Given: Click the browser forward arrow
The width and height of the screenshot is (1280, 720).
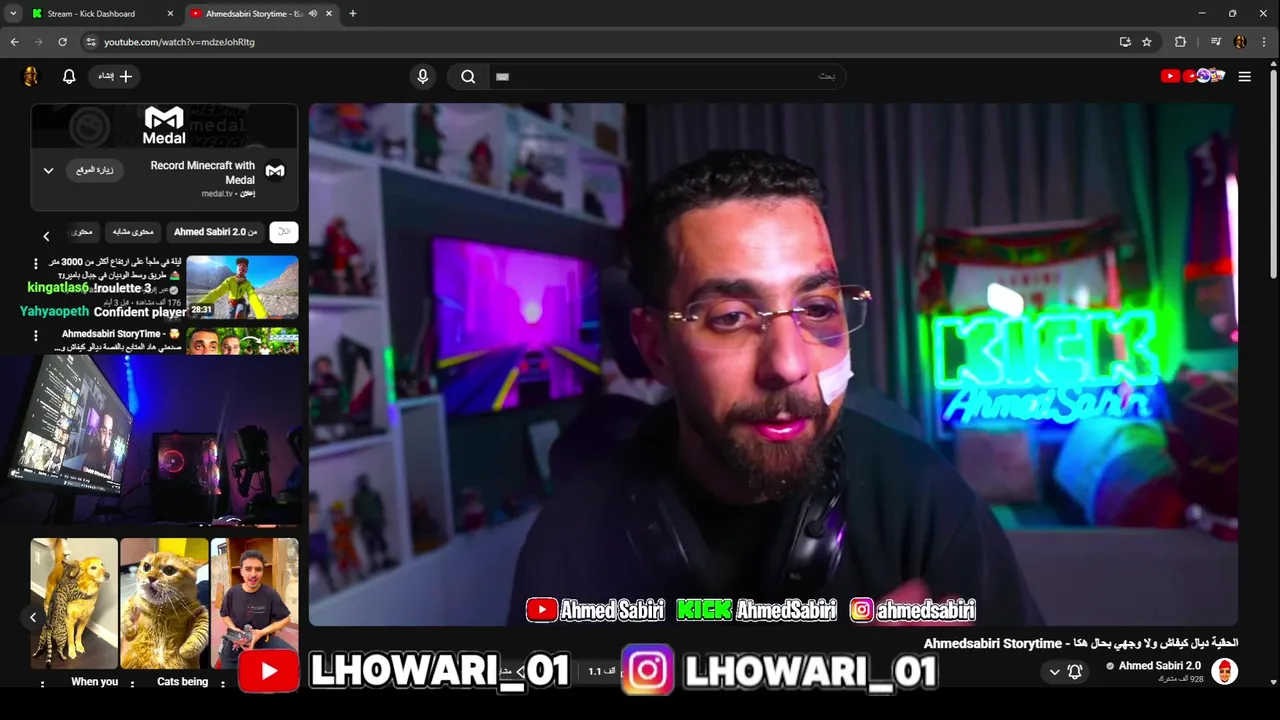Looking at the screenshot, I should pos(39,42).
